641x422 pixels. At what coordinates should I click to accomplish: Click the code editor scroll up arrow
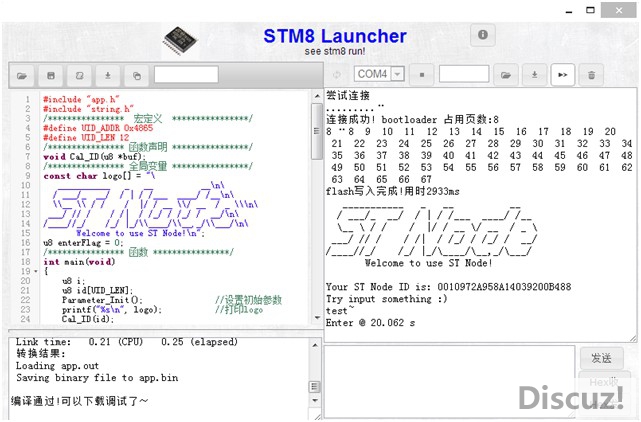(x=317, y=96)
